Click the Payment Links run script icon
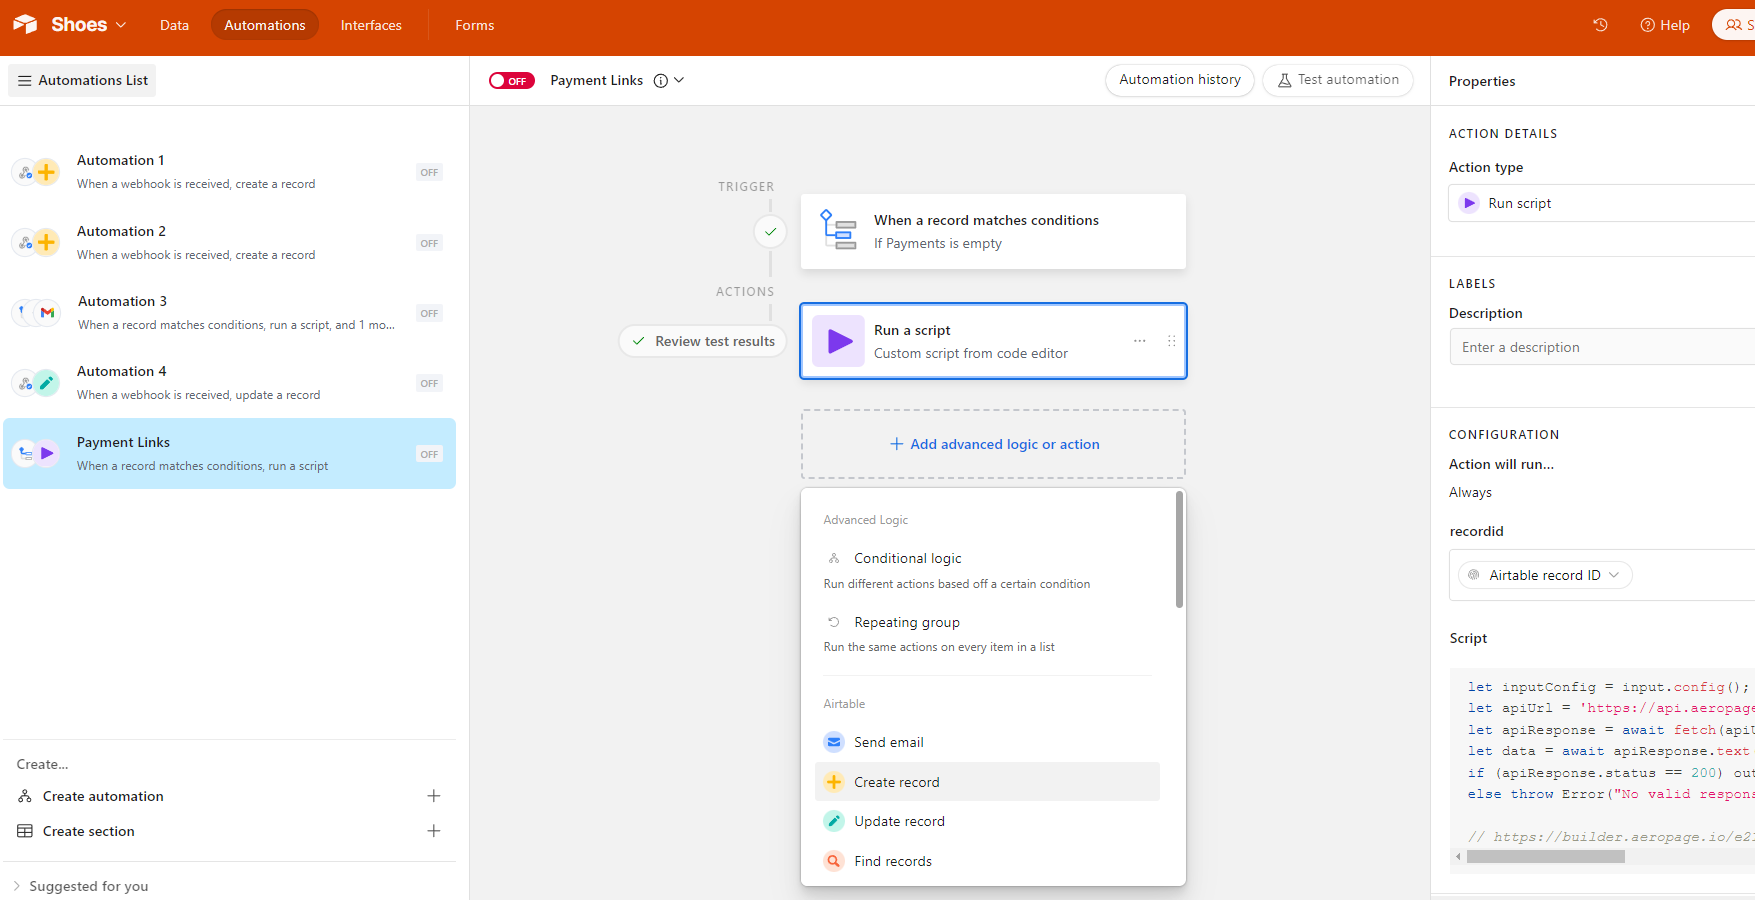 (x=47, y=453)
